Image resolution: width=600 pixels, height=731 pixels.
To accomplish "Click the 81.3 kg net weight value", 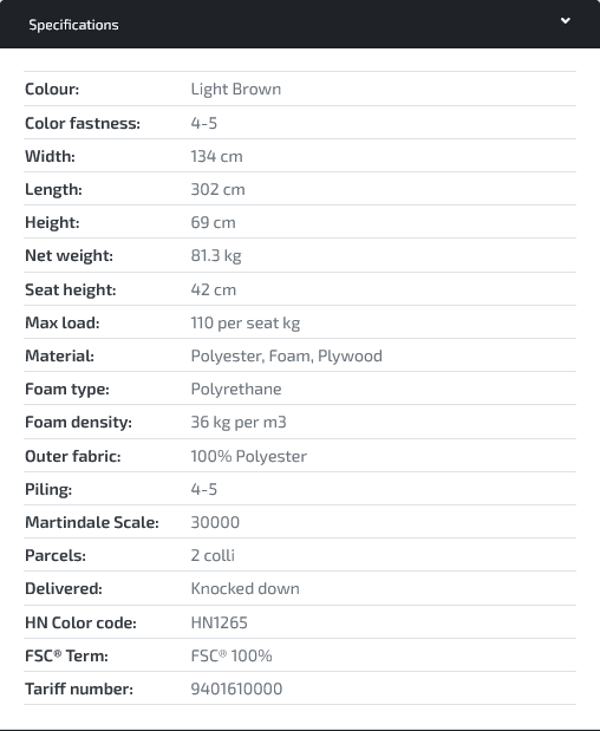I will pyautogui.click(x=216, y=256).
